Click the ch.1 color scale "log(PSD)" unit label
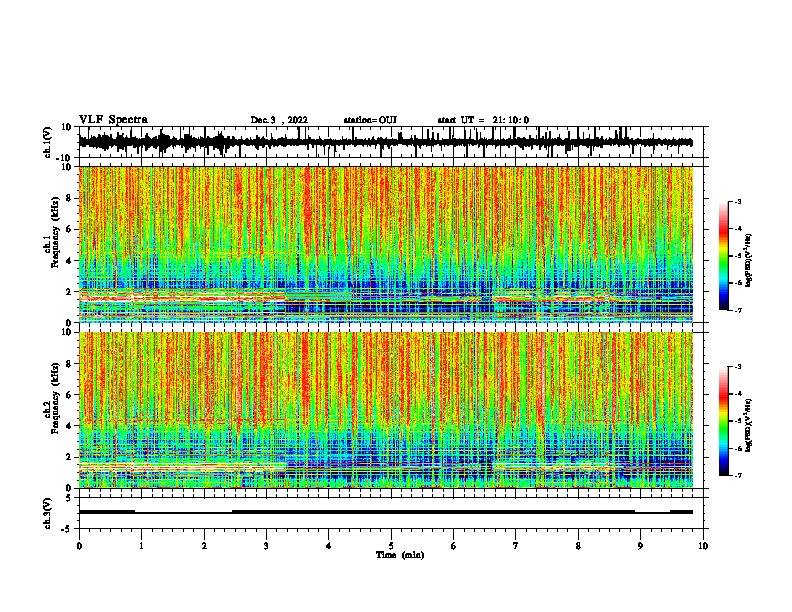 (749, 261)
